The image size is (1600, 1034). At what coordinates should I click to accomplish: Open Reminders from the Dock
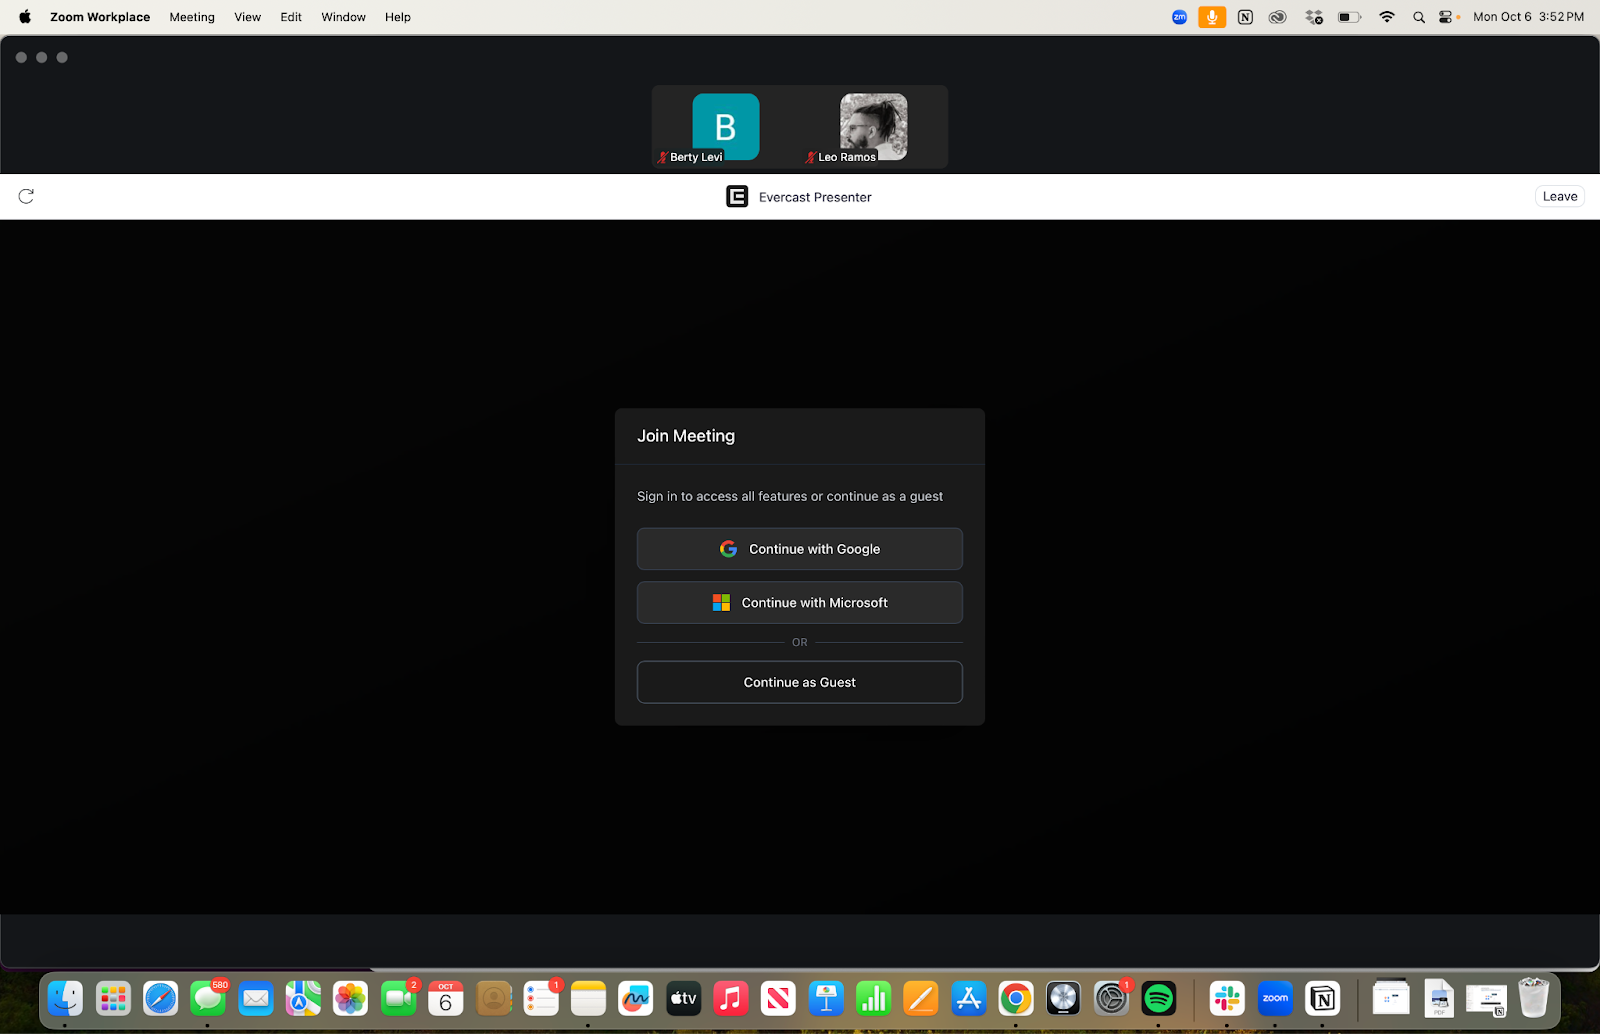pos(541,998)
